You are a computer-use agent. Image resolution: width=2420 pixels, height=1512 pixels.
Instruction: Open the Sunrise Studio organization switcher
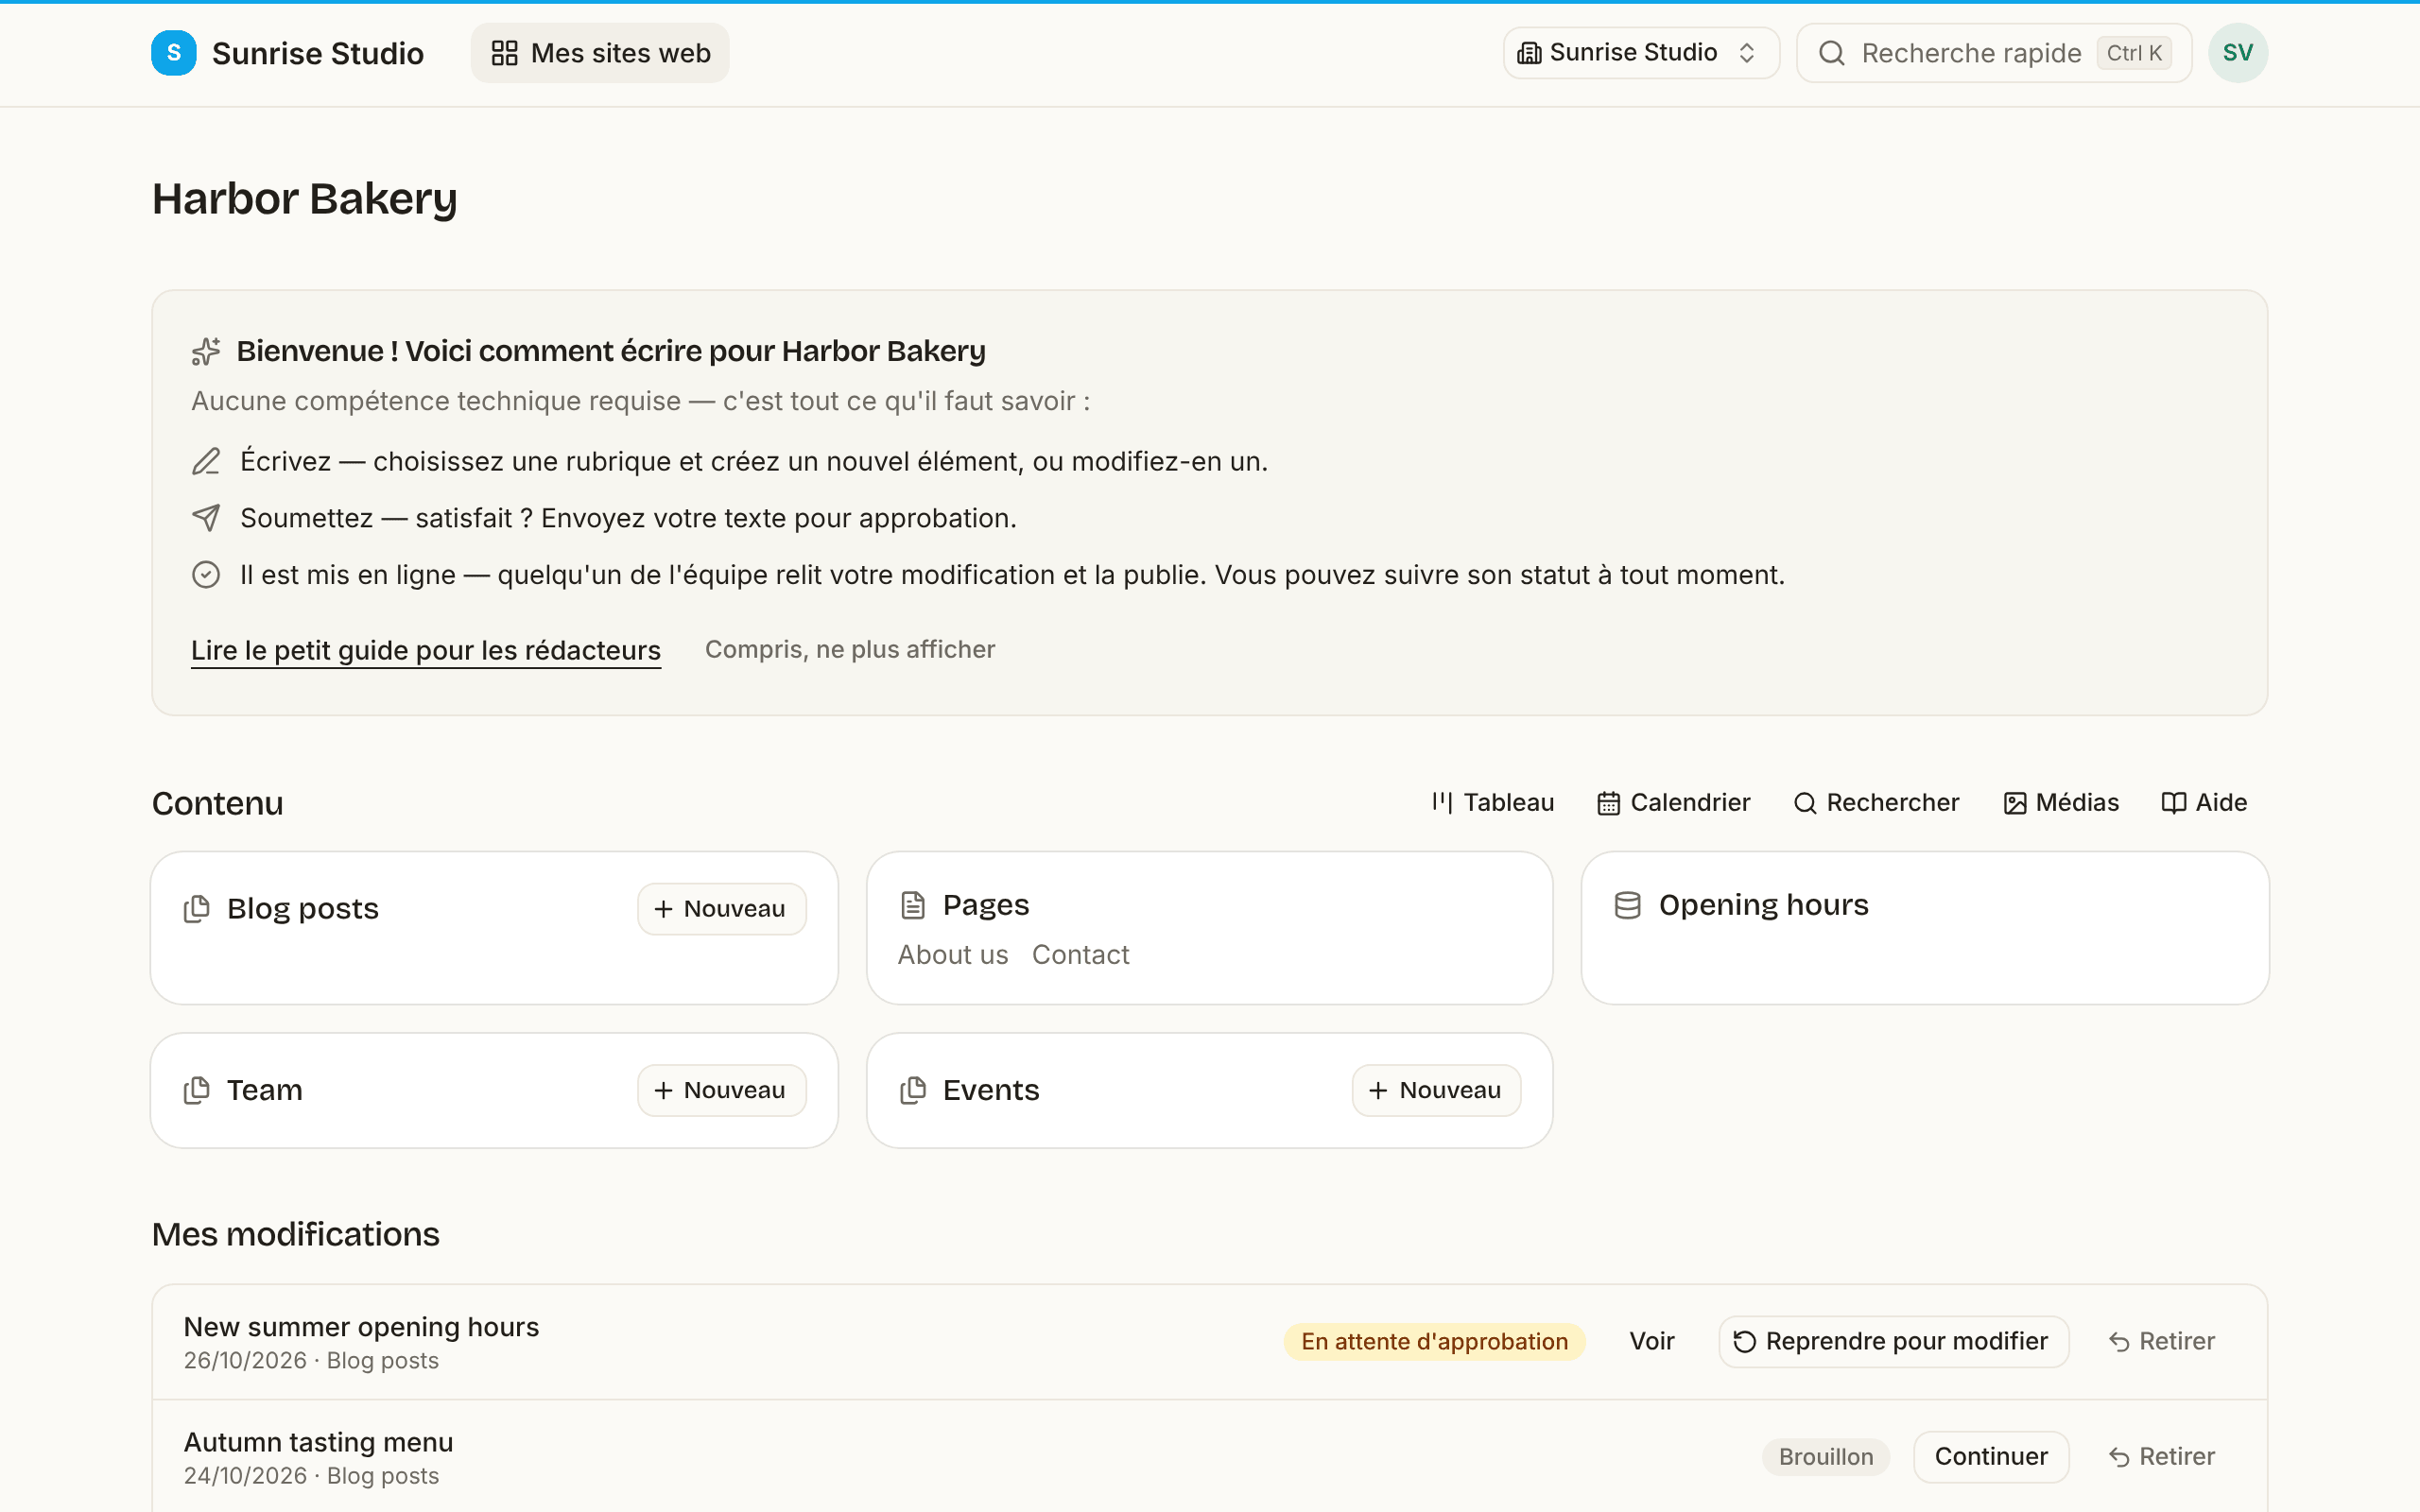pos(1640,53)
